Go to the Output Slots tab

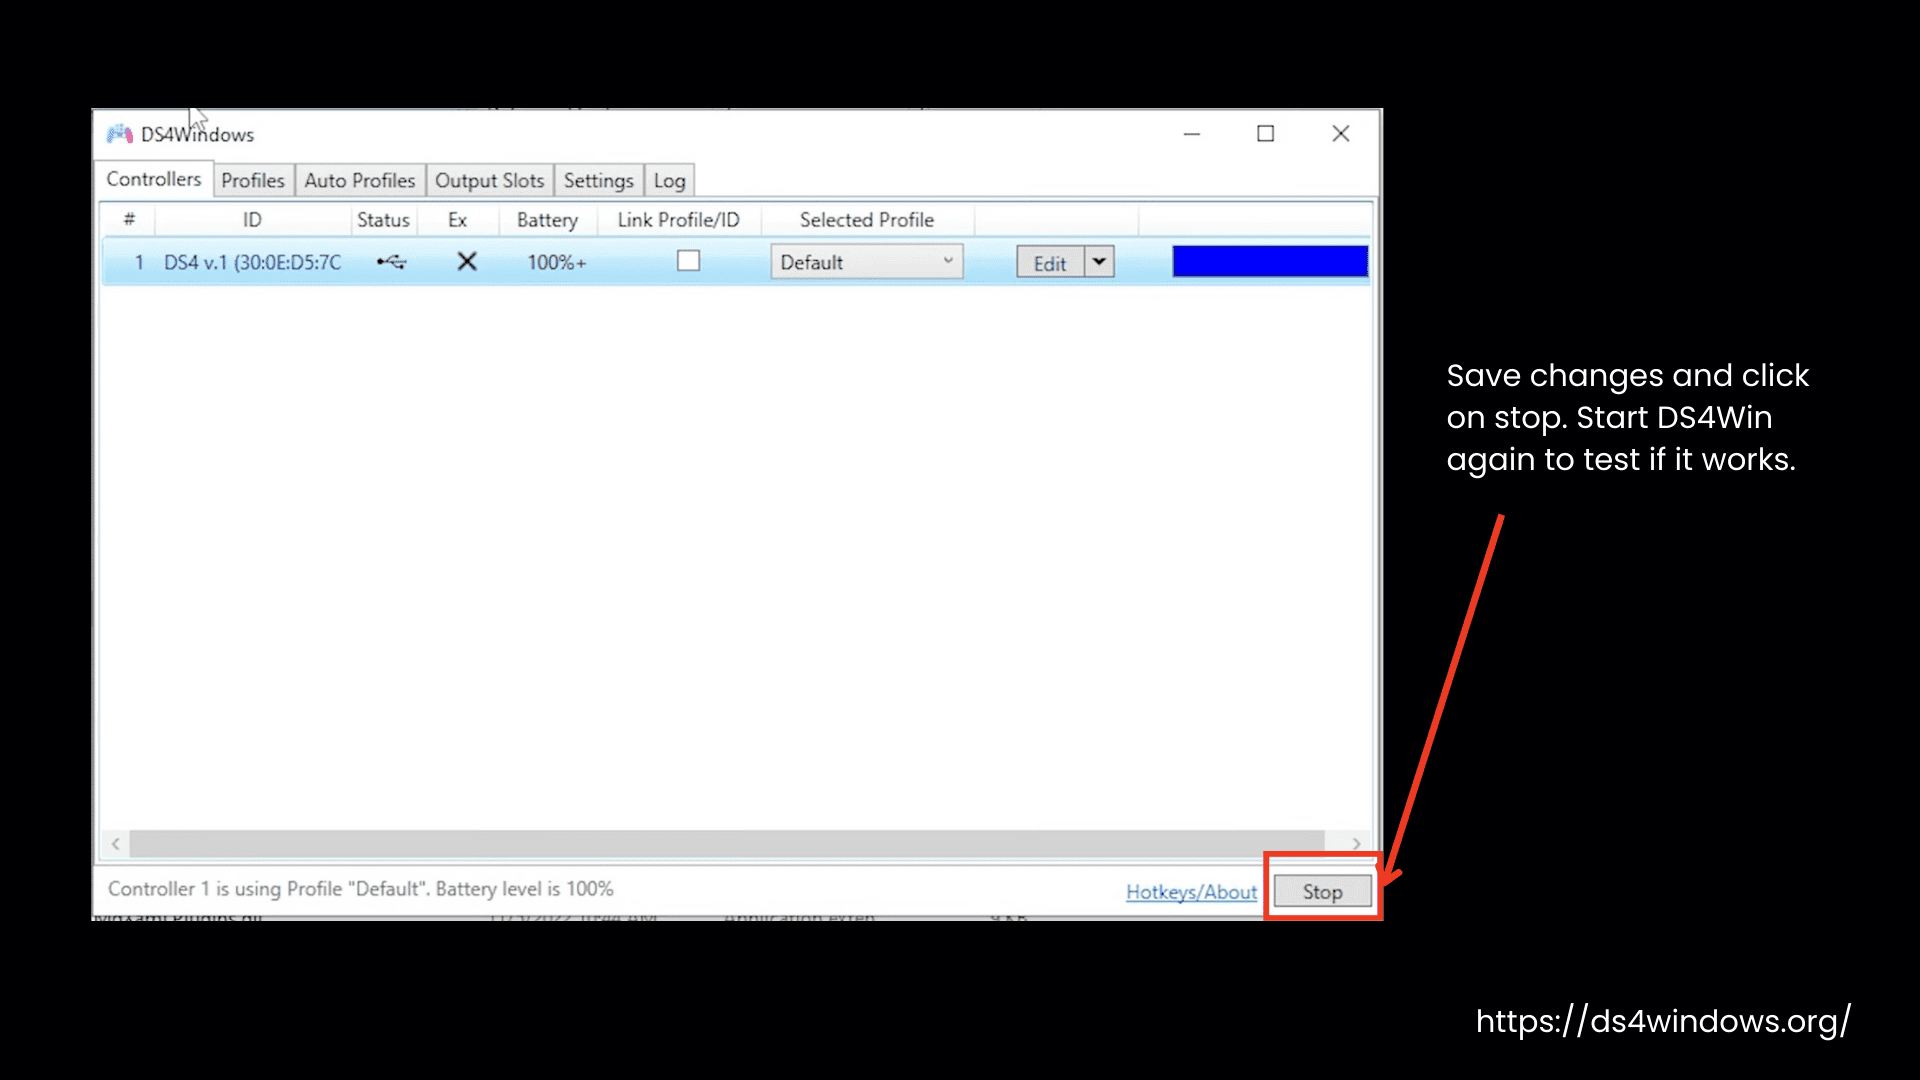[490, 181]
